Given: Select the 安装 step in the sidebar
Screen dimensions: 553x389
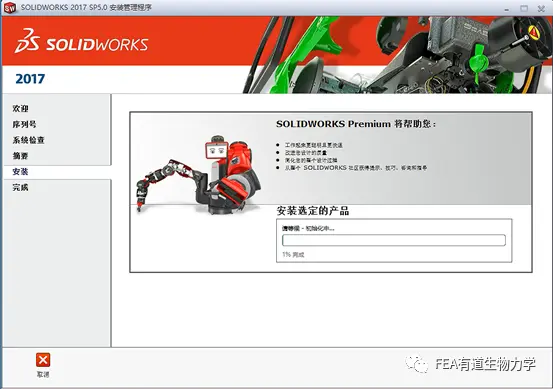Looking at the screenshot, I should pyautogui.click(x=20, y=172).
